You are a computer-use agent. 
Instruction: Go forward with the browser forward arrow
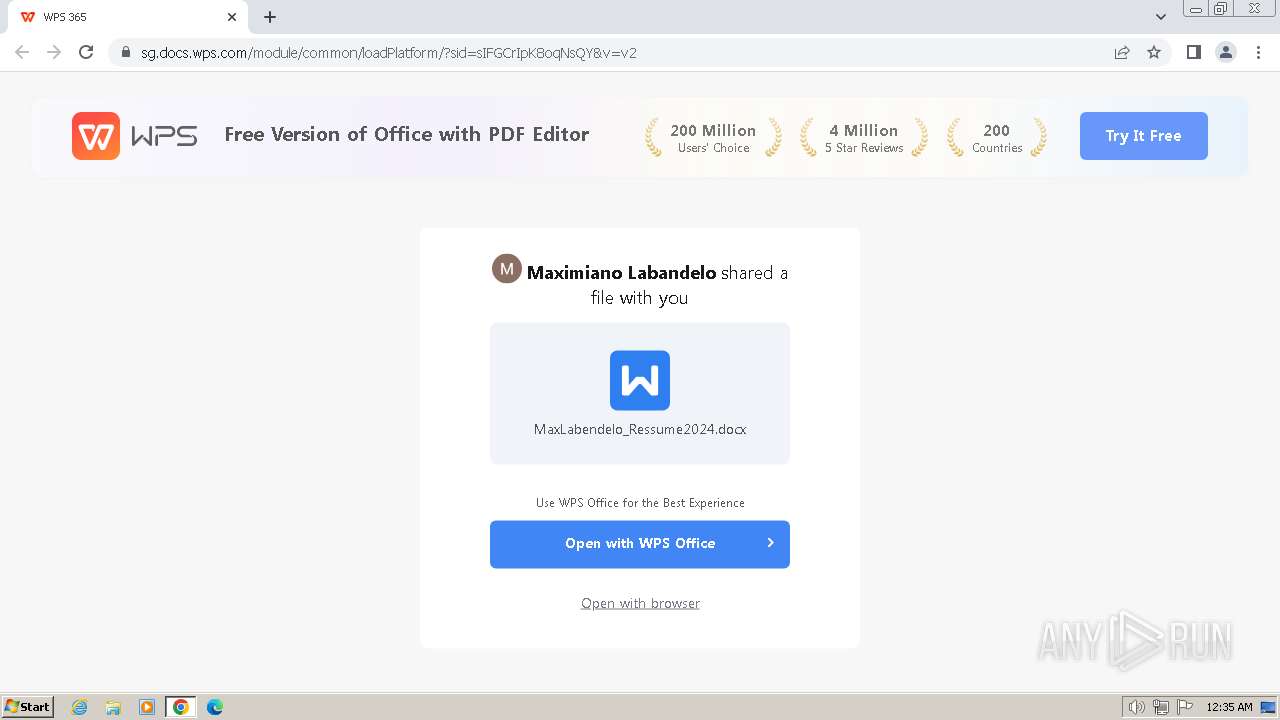pos(54,52)
